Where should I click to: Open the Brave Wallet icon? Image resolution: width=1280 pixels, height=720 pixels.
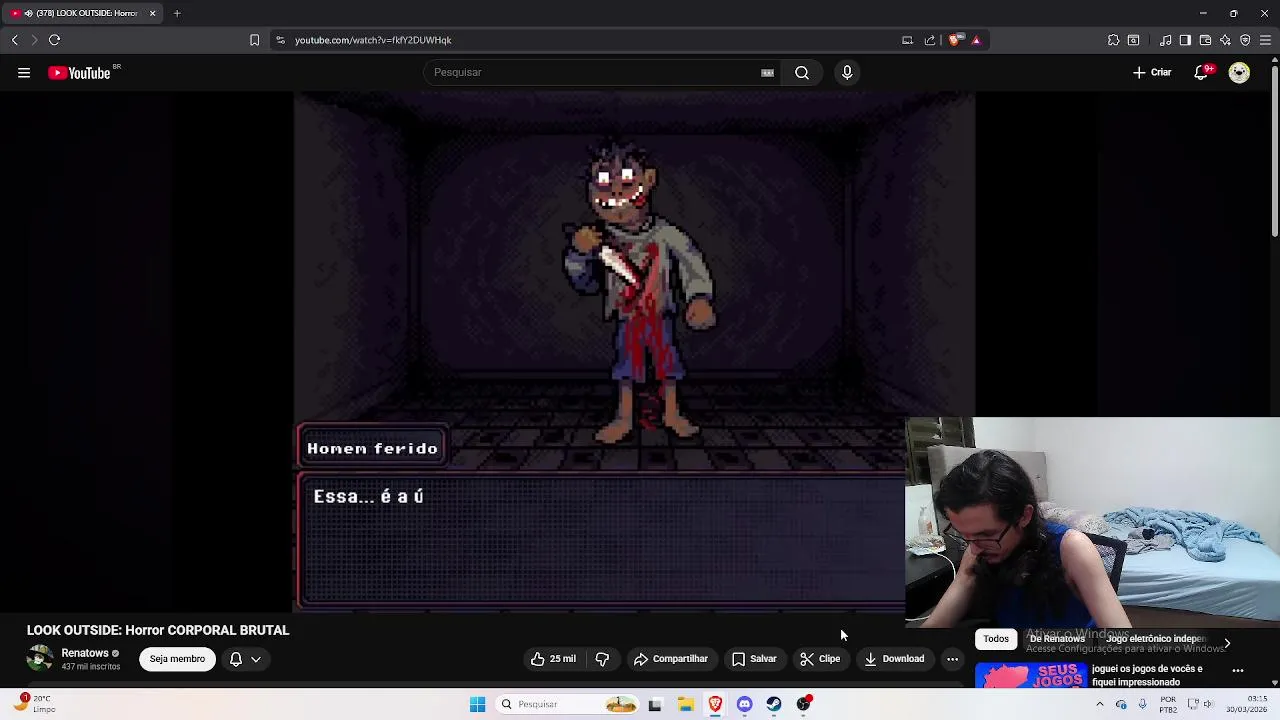click(x=1205, y=40)
